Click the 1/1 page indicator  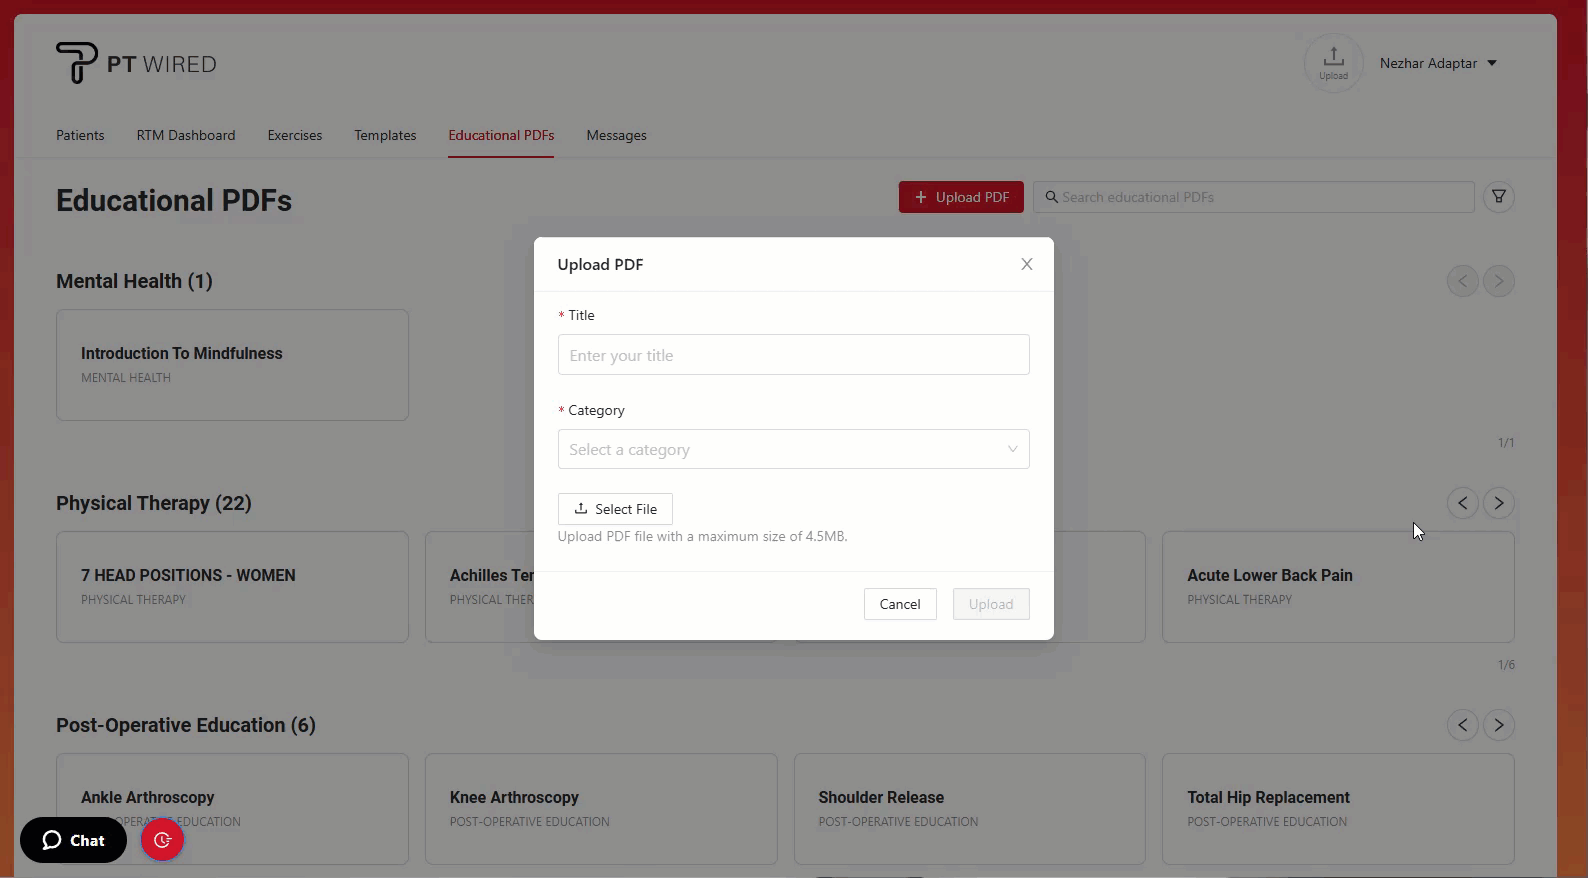(x=1506, y=442)
